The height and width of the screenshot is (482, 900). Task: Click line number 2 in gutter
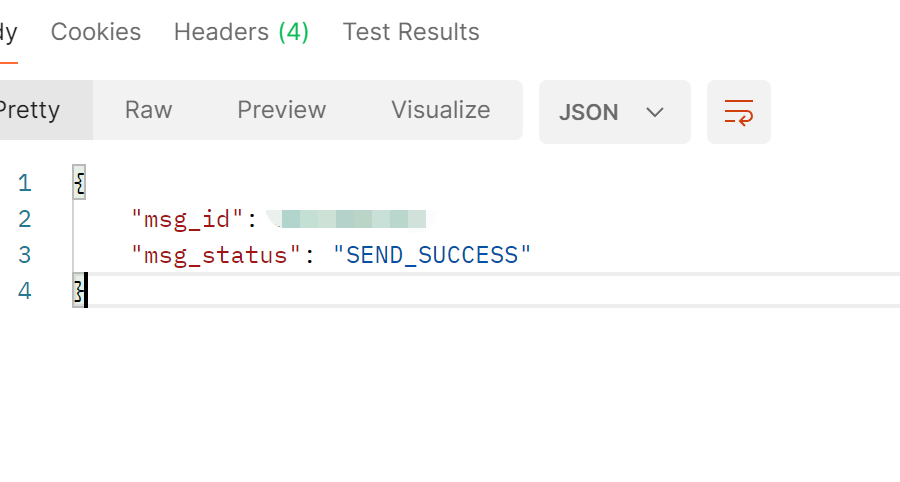(25, 219)
